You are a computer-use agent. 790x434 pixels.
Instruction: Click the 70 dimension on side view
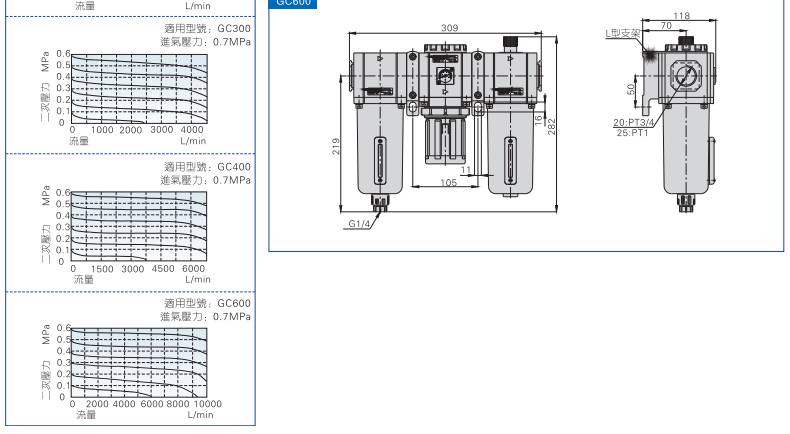point(666,25)
